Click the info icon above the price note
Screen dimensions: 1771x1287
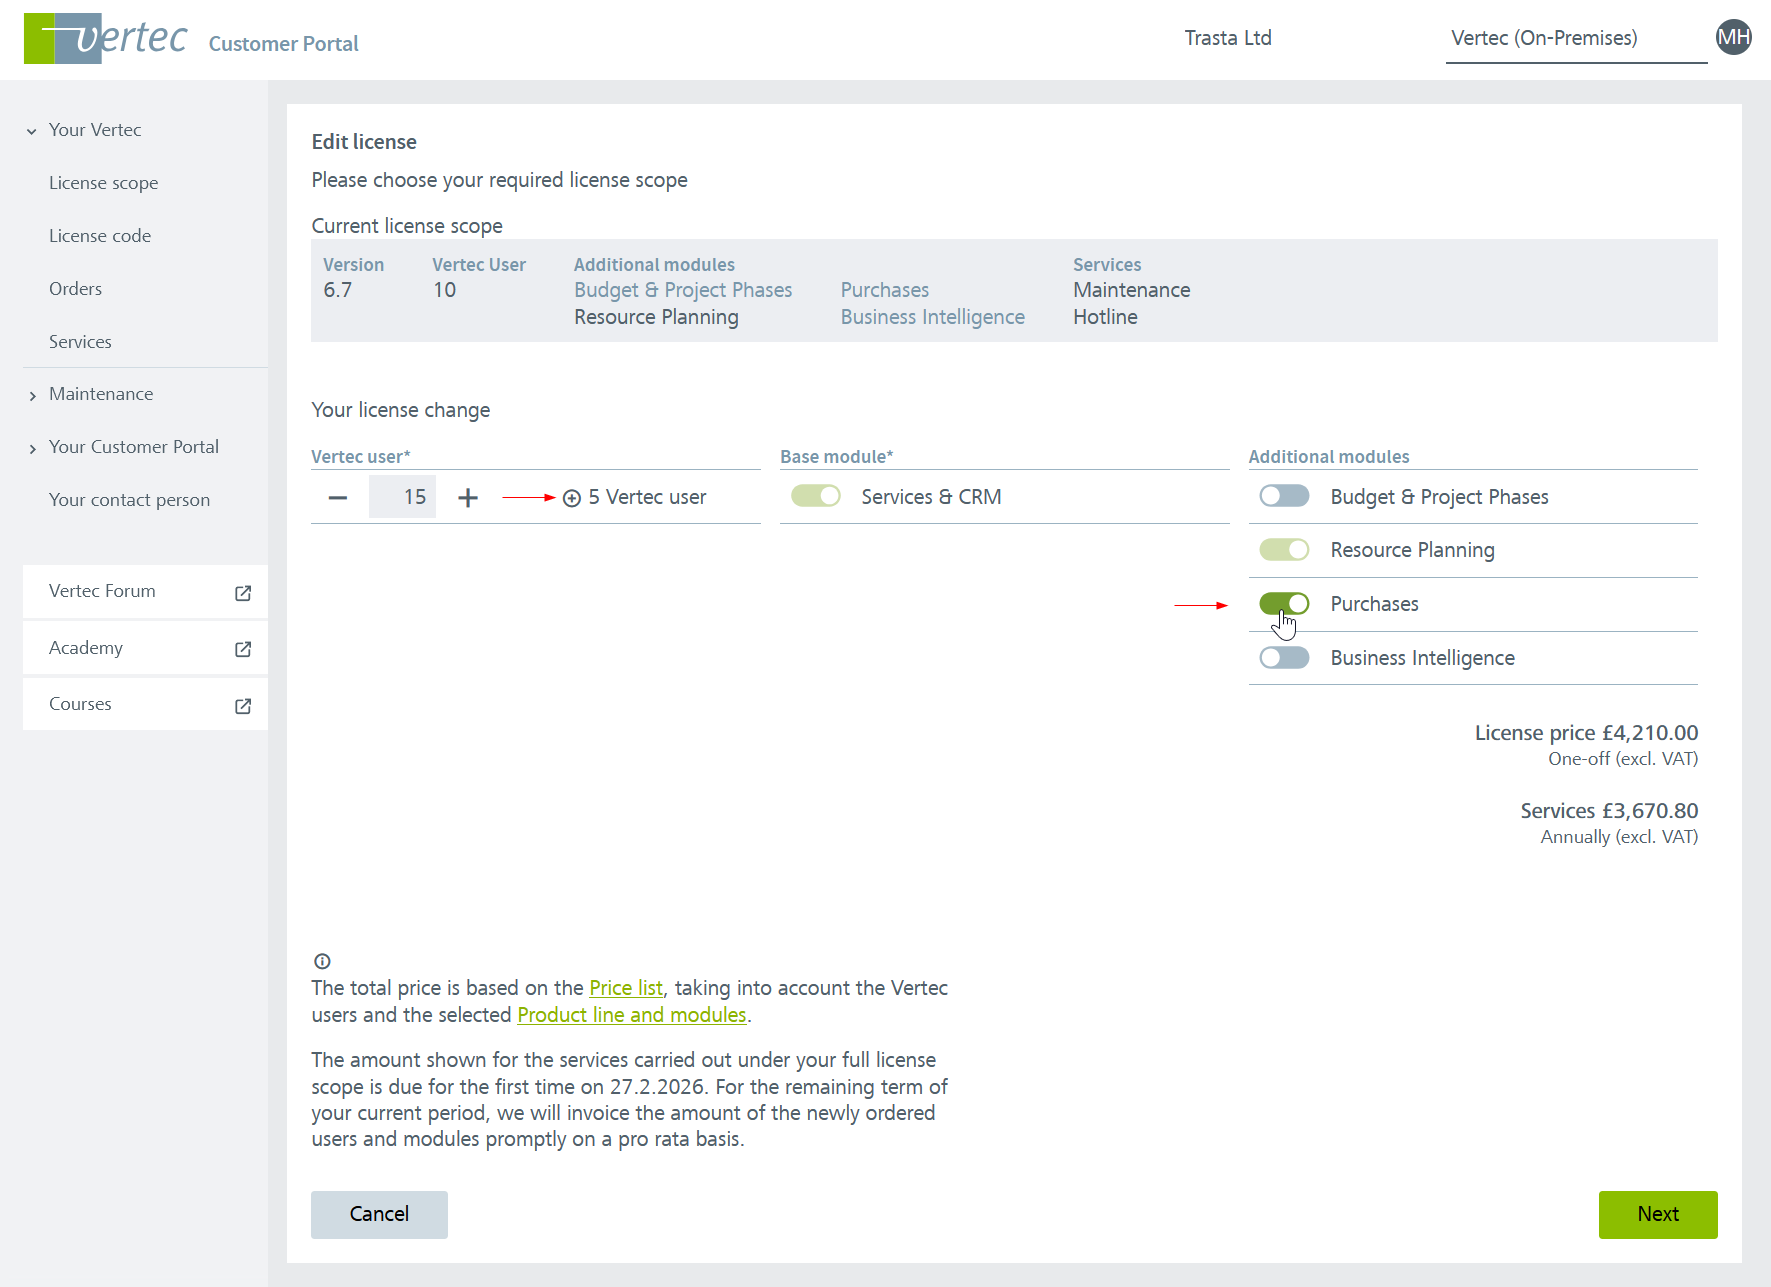click(322, 961)
